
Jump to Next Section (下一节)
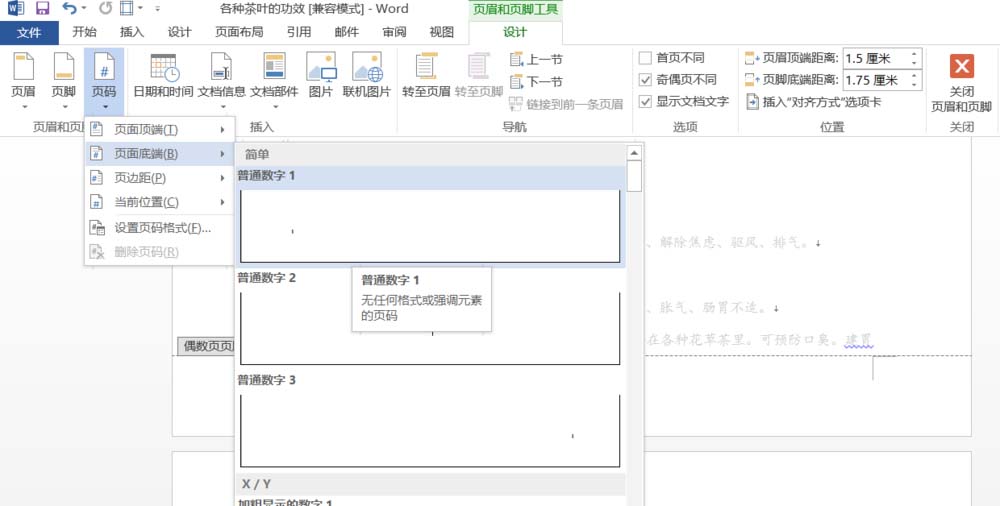click(536, 82)
